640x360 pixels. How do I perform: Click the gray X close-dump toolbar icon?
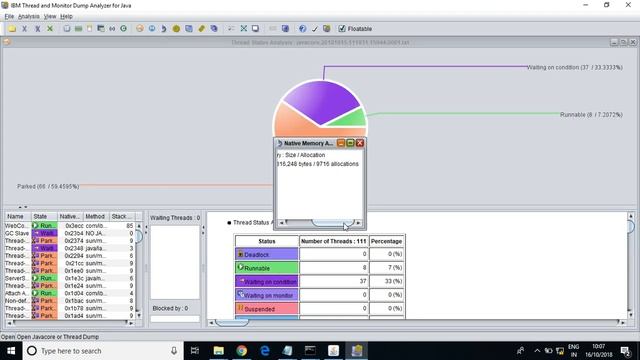24,29
